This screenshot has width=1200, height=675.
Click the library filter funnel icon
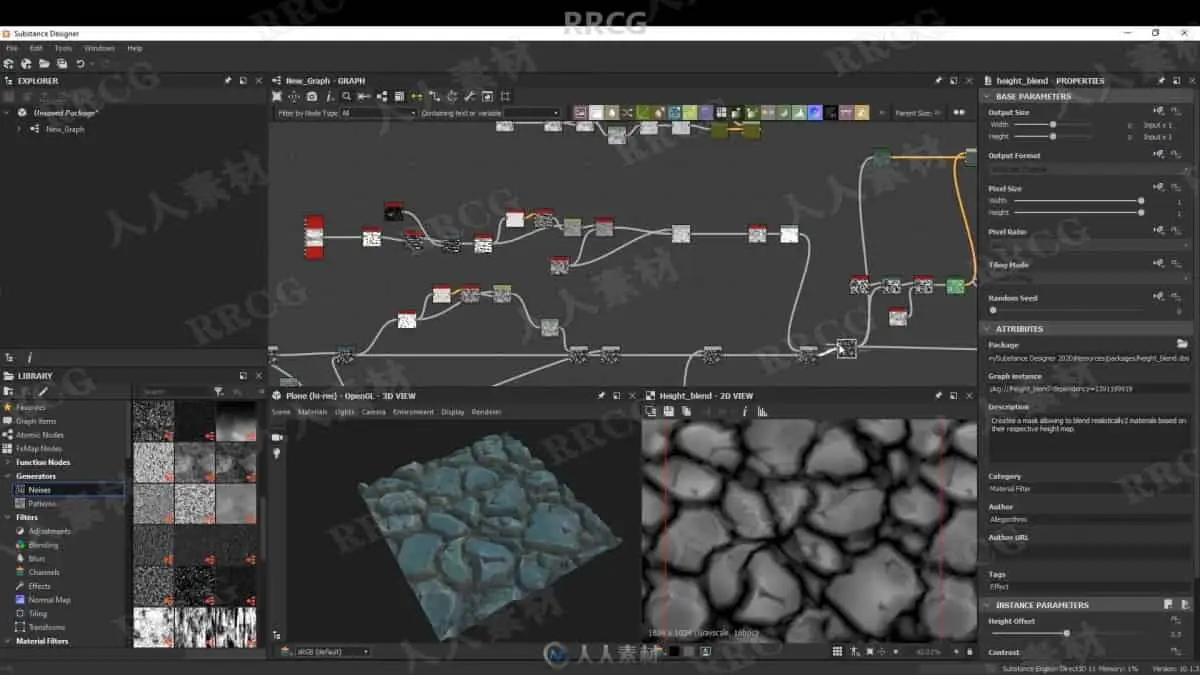pyautogui.click(x=218, y=391)
